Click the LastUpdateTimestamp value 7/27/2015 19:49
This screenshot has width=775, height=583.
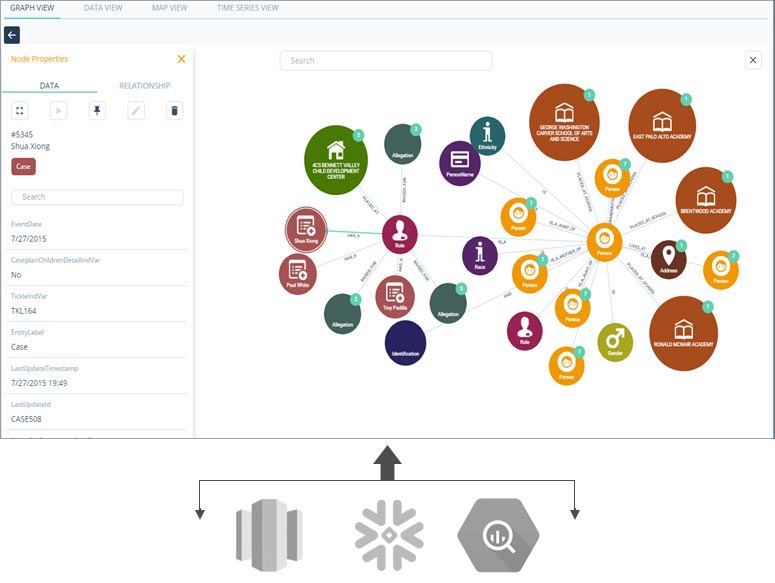39,383
